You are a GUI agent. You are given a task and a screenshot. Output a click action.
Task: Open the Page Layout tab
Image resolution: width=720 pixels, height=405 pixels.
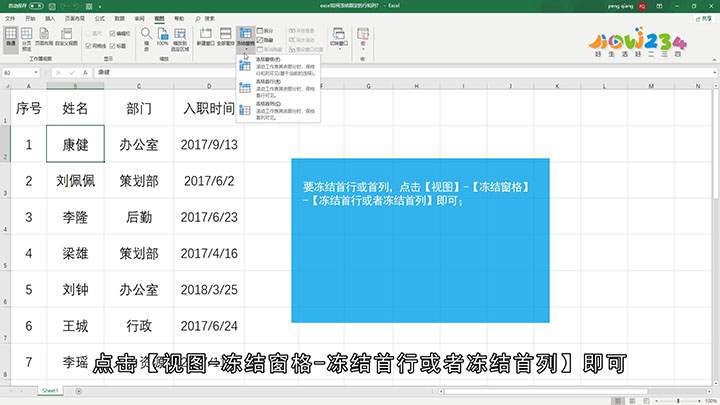tap(75, 18)
